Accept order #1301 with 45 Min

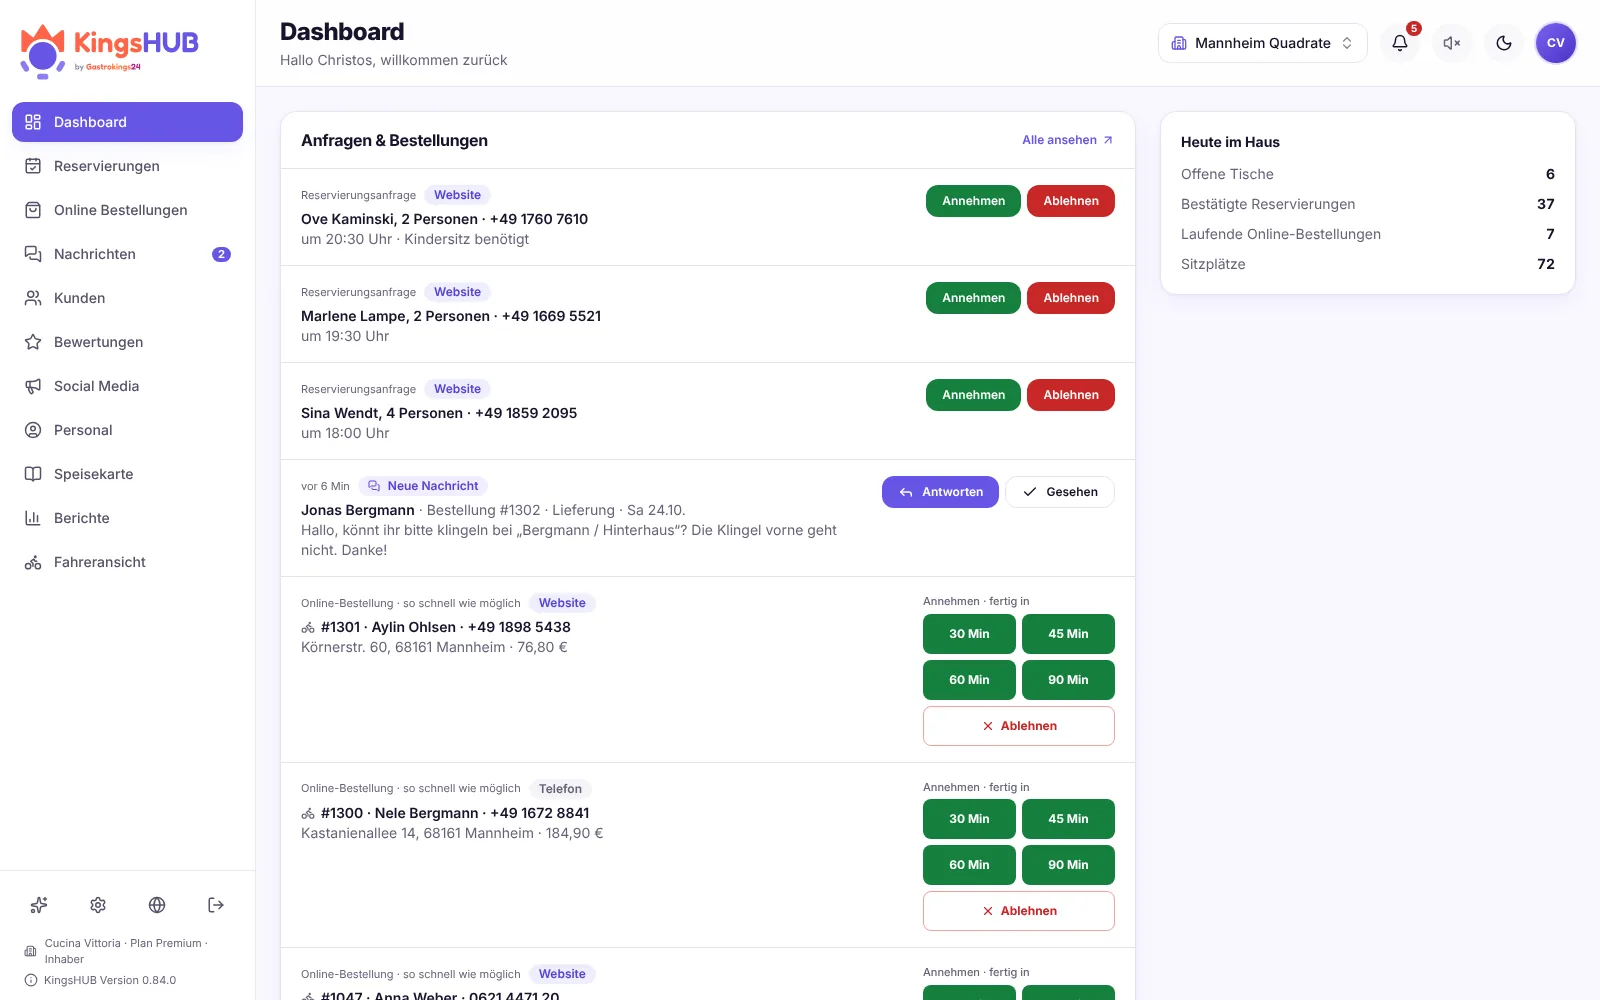coord(1068,634)
